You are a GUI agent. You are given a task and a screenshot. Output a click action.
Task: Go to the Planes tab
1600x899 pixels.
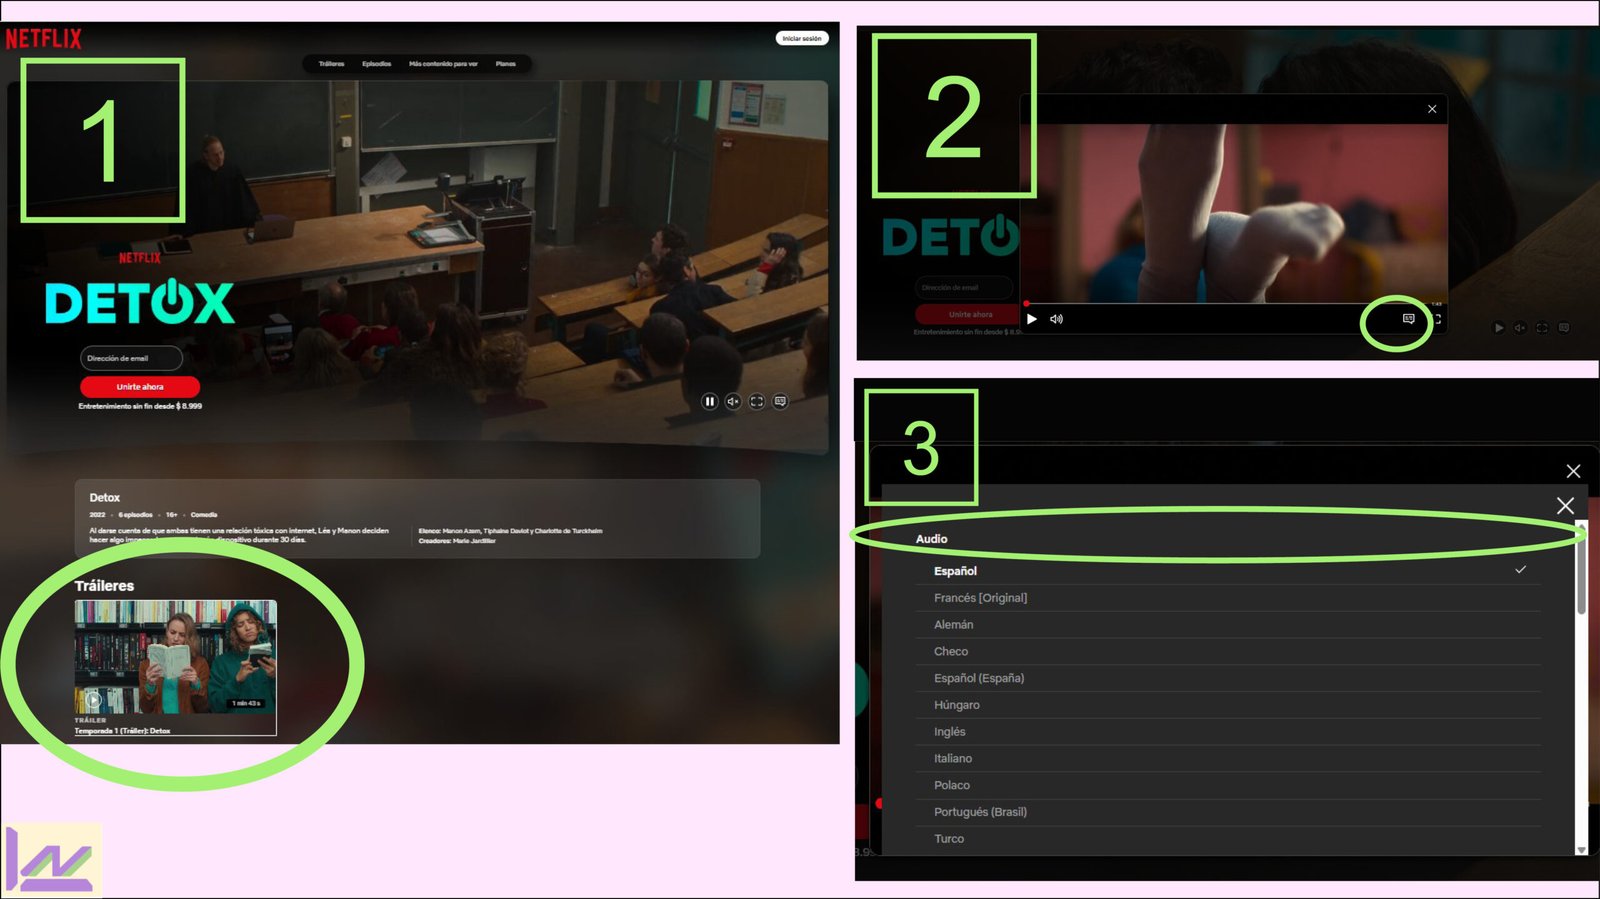tap(506, 64)
